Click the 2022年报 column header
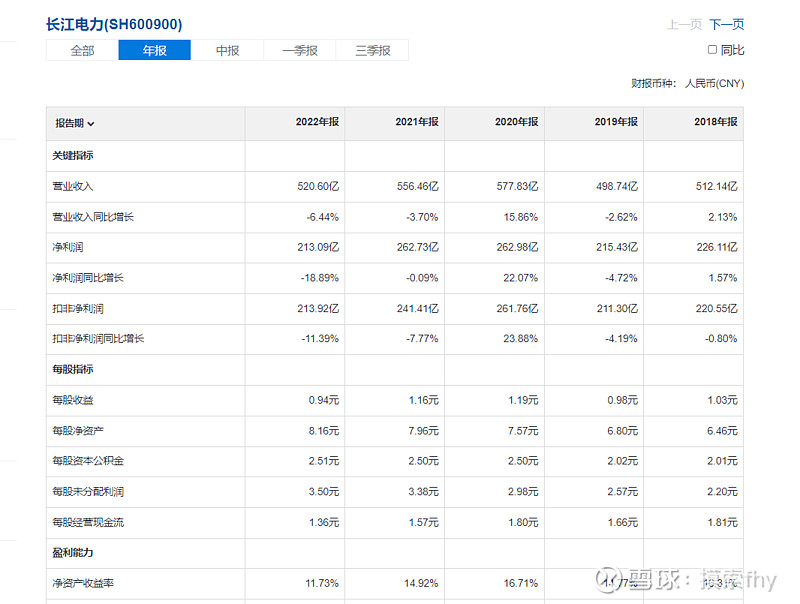The image size is (800, 604). (317, 122)
